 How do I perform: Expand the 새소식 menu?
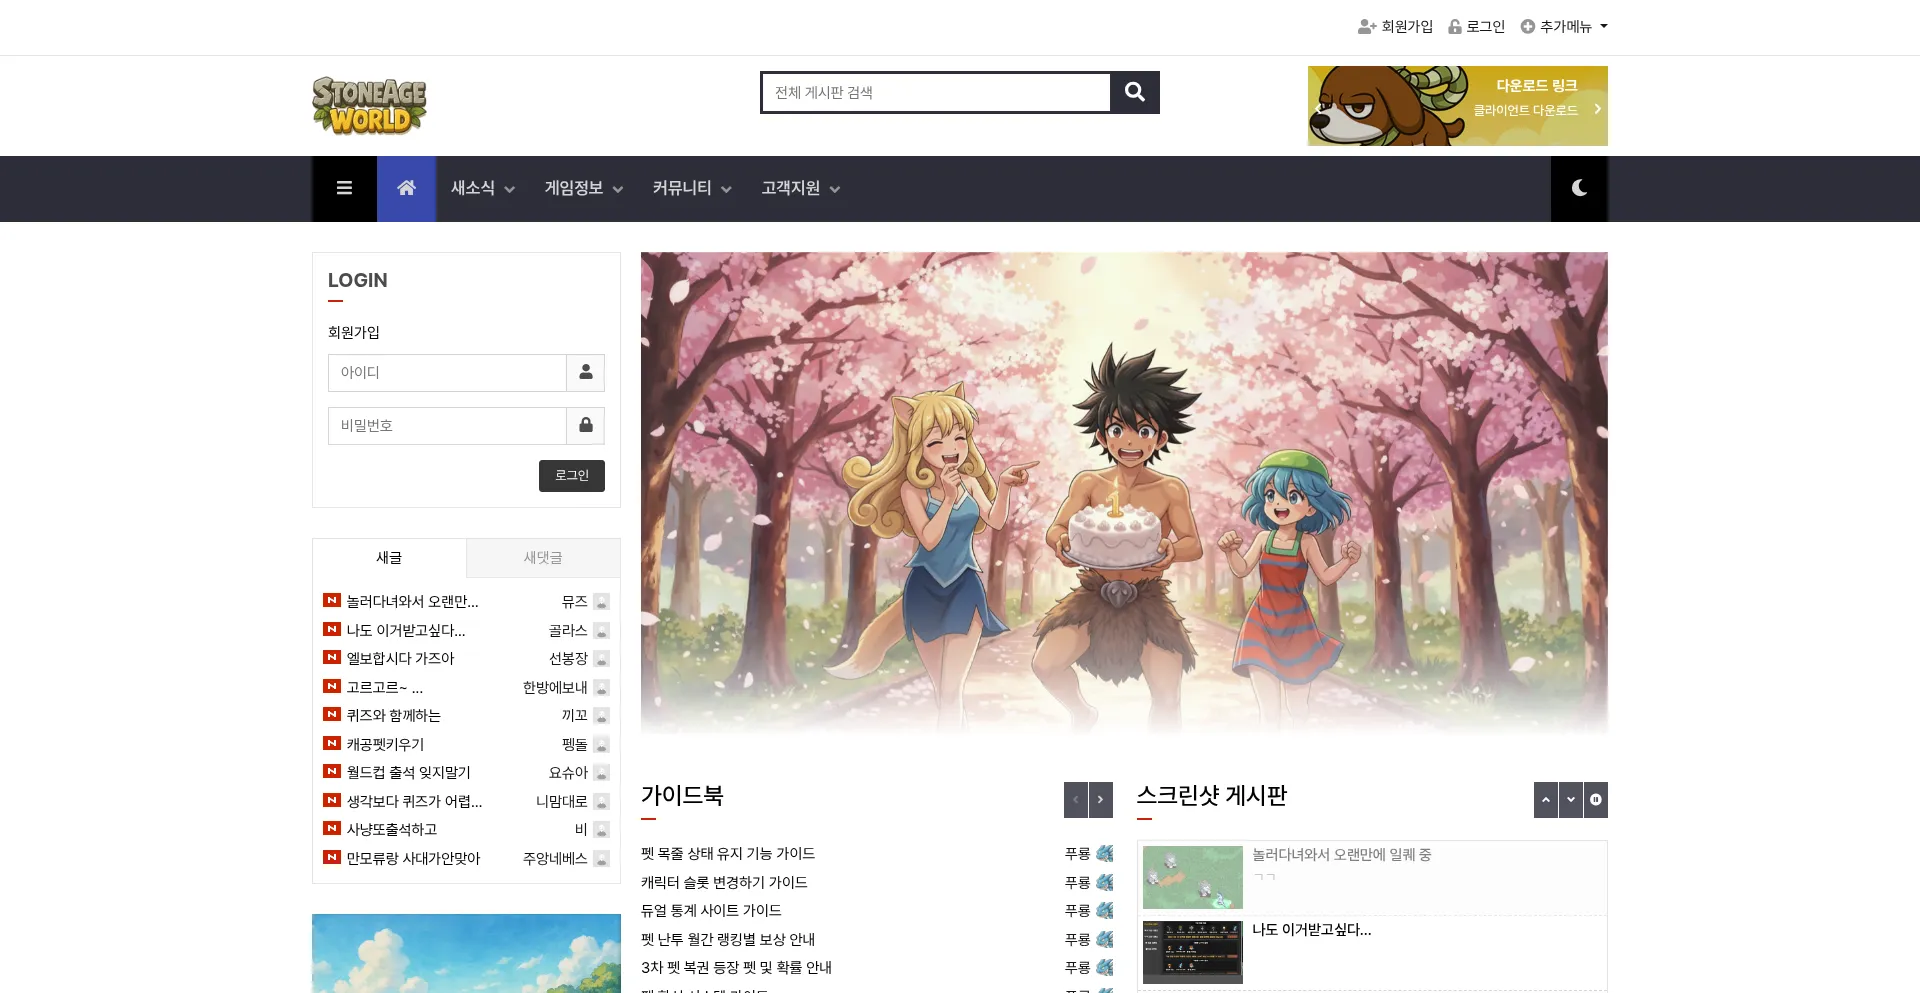(482, 188)
